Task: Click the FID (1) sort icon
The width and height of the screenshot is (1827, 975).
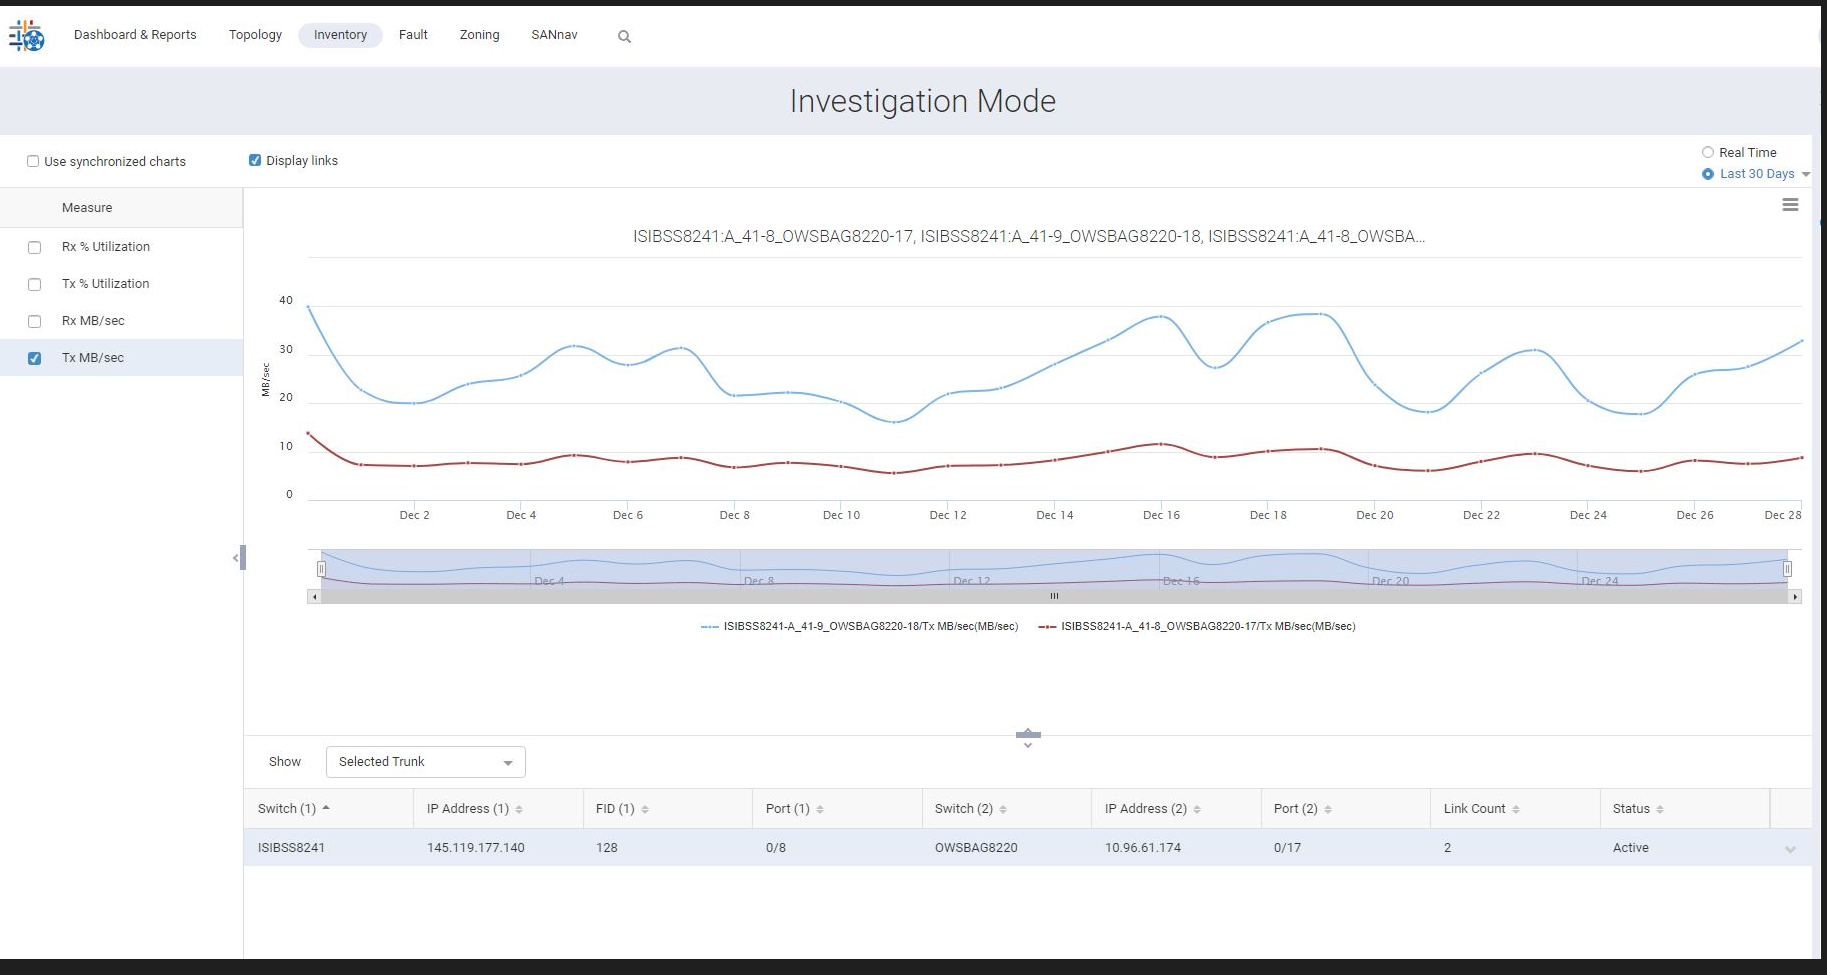Action: click(x=645, y=809)
